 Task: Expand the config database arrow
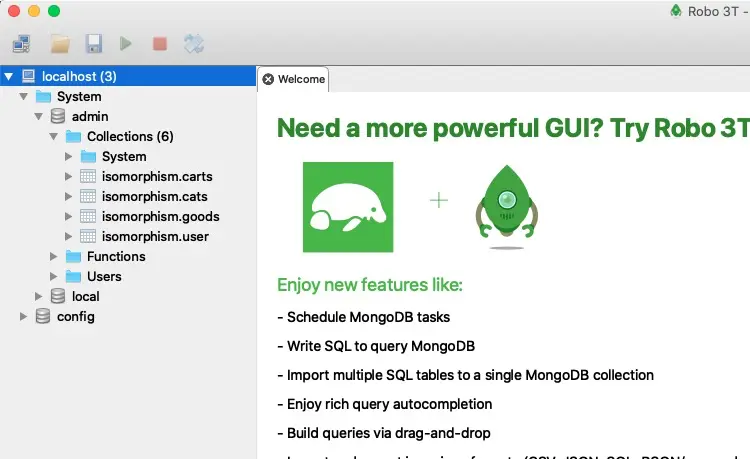(23, 317)
